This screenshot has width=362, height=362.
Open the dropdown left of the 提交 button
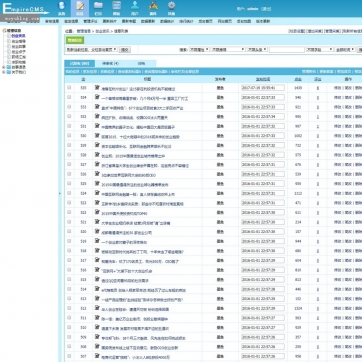pyautogui.click(x=91, y=49)
